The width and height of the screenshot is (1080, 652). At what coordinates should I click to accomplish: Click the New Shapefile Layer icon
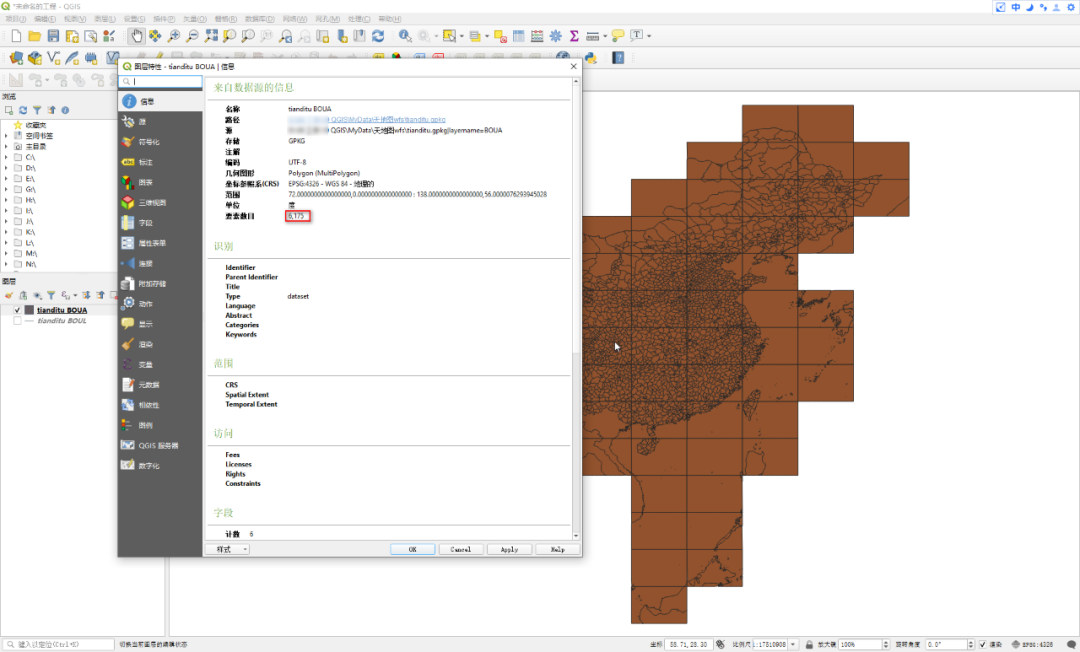(53, 58)
